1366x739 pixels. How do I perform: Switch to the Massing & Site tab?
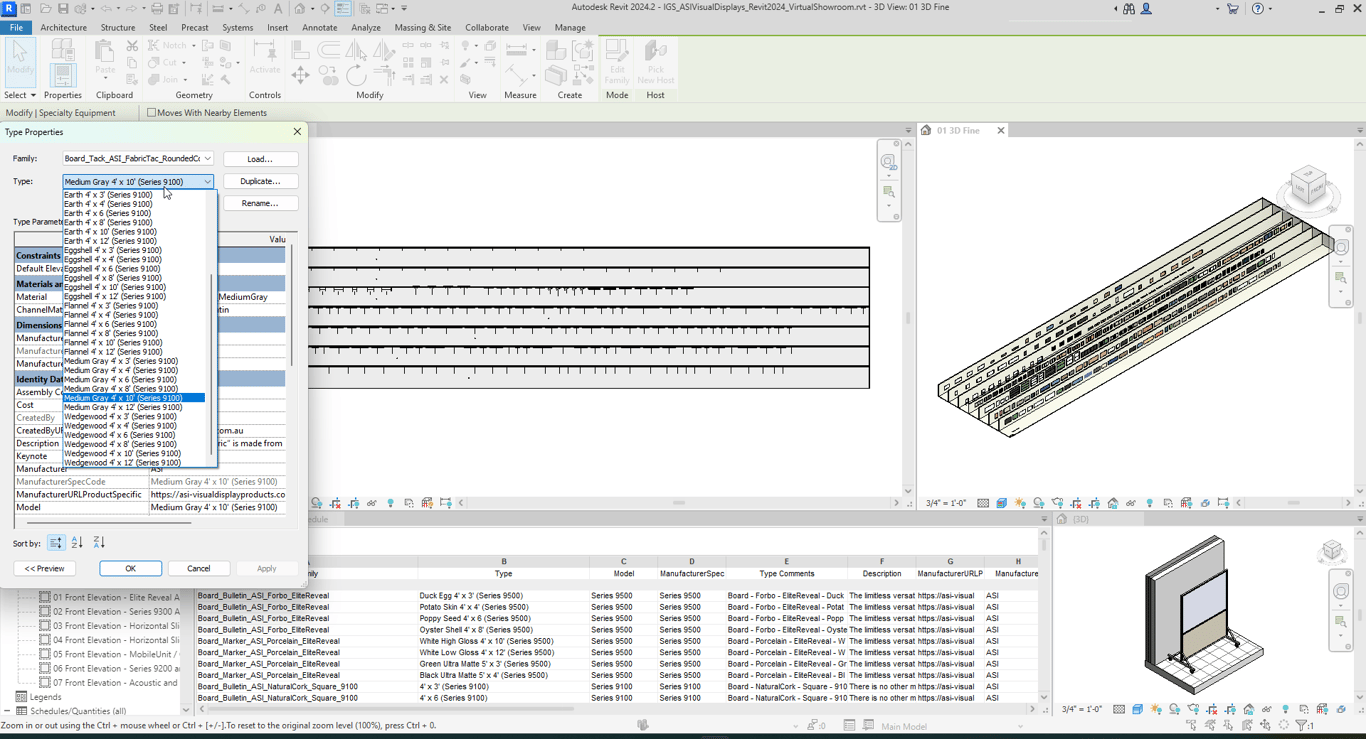(422, 28)
